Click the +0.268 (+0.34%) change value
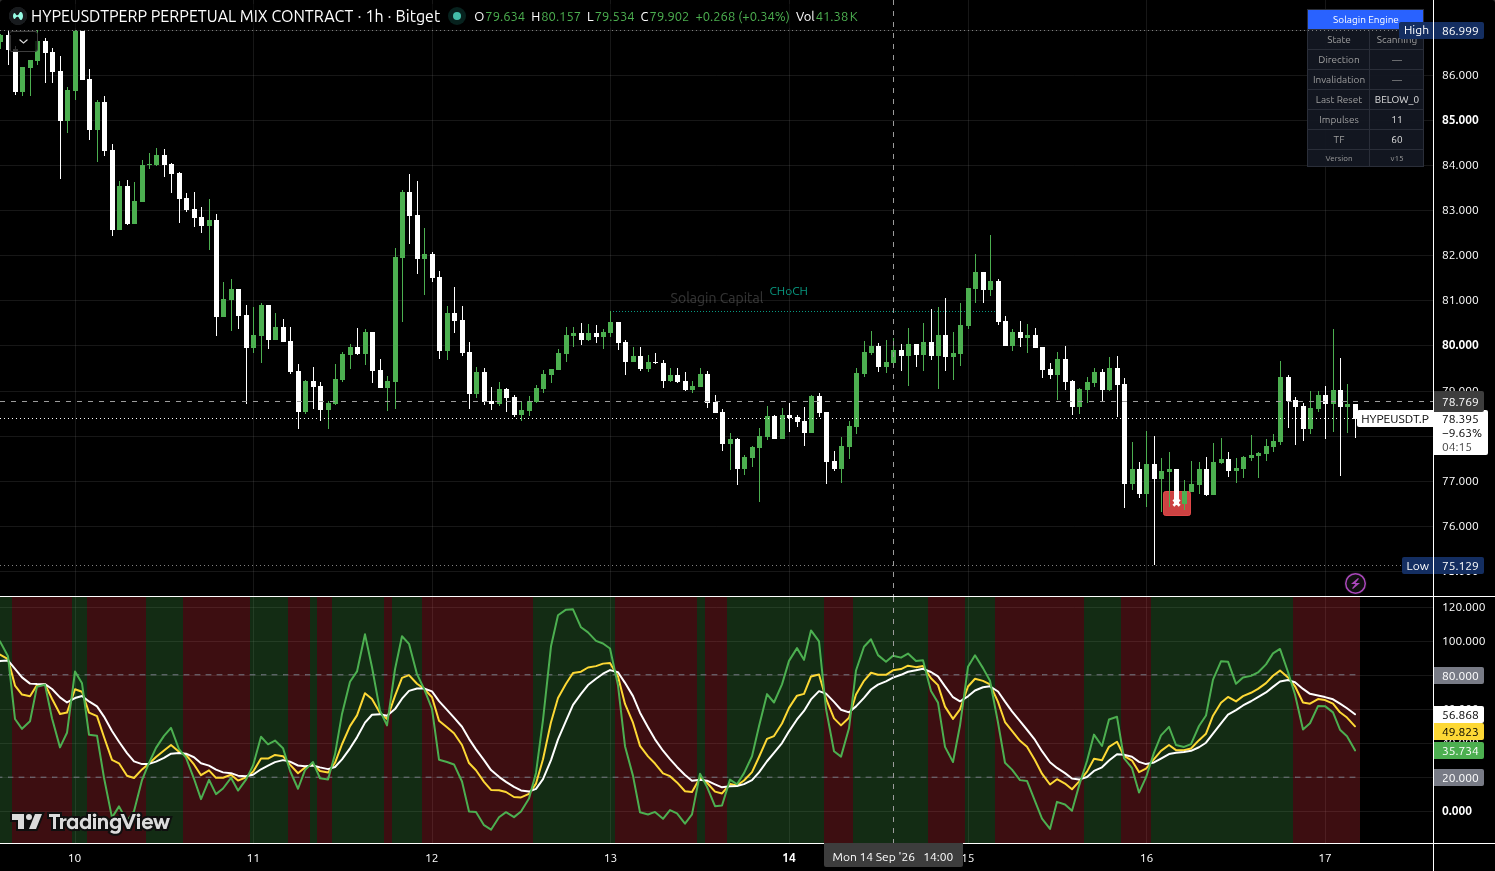Image resolution: width=1495 pixels, height=871 pixels. tap(742, 17)
